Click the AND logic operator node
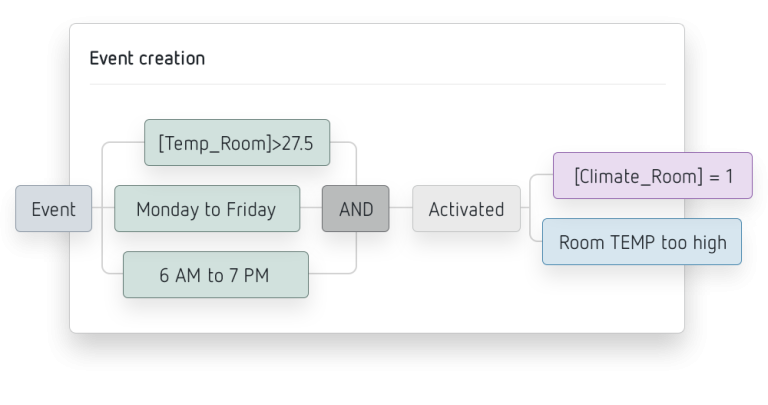Viewport: 768px width, 405px height. pyautogui.click(x=356, y=209)
